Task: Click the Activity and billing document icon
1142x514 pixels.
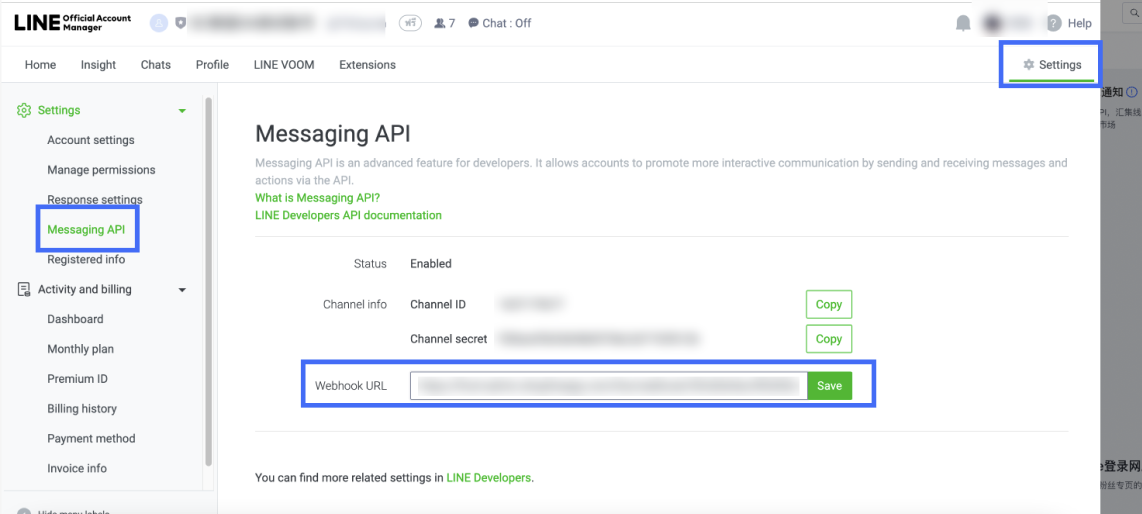Action: coord(24,290)
